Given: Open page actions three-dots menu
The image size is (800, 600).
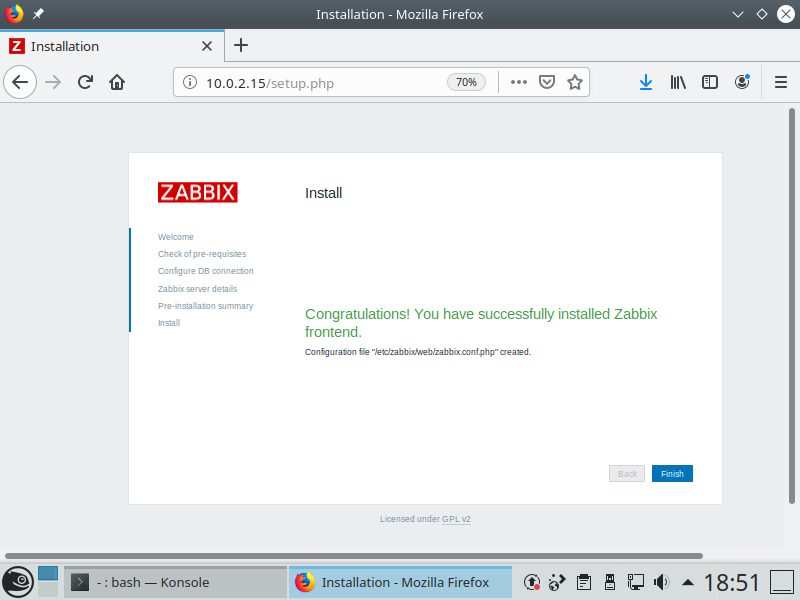Looking at the screenshot, I should [x=519, y=82].
